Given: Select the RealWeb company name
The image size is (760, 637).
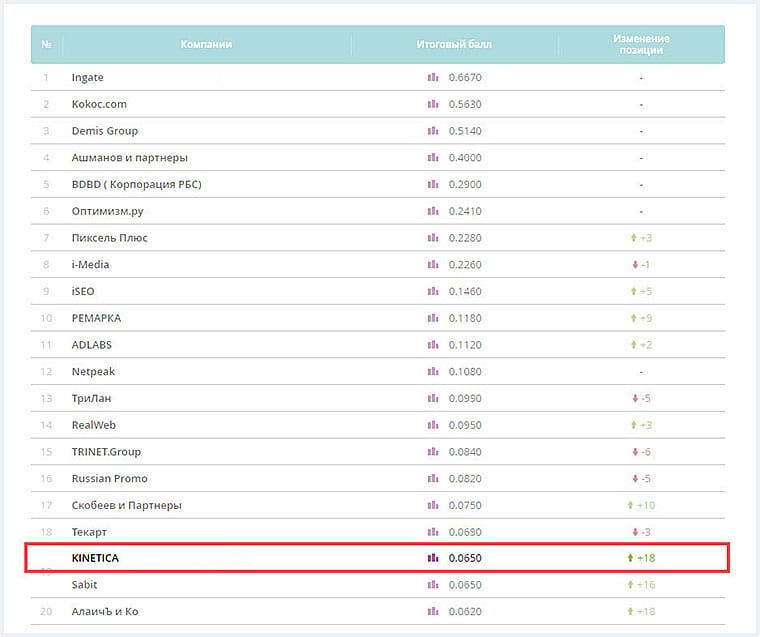Looking at the screenshot, I should pos(94,425).
